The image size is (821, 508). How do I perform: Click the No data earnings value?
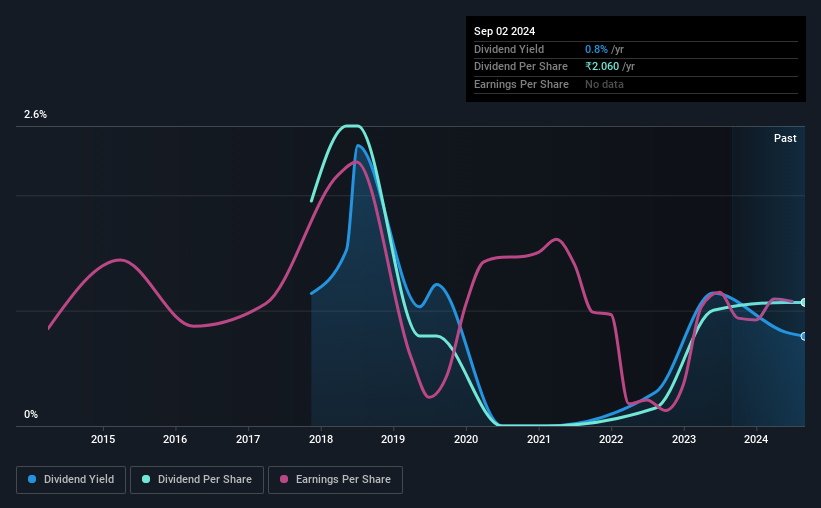604,84
